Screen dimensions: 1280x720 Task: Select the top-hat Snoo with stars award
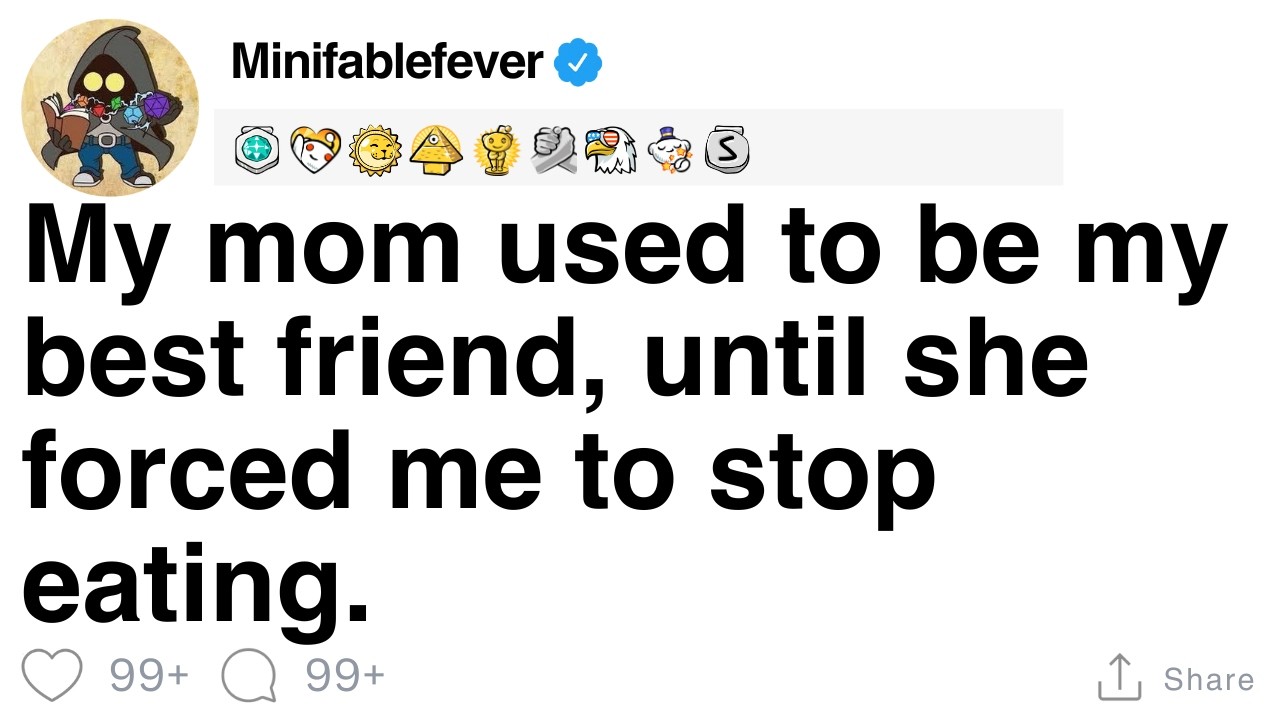pos(670,150)
